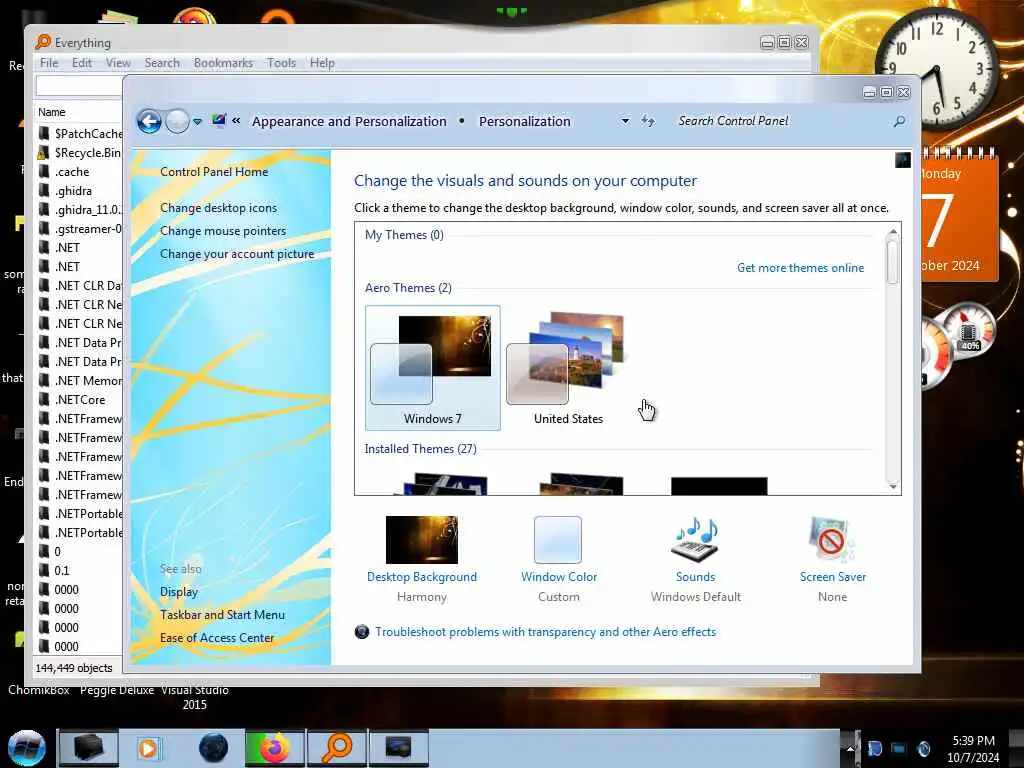This screenshot has height=768, width=1024.
Task: Select the Windows 7 Aero theme
Action: pos(433,368)
